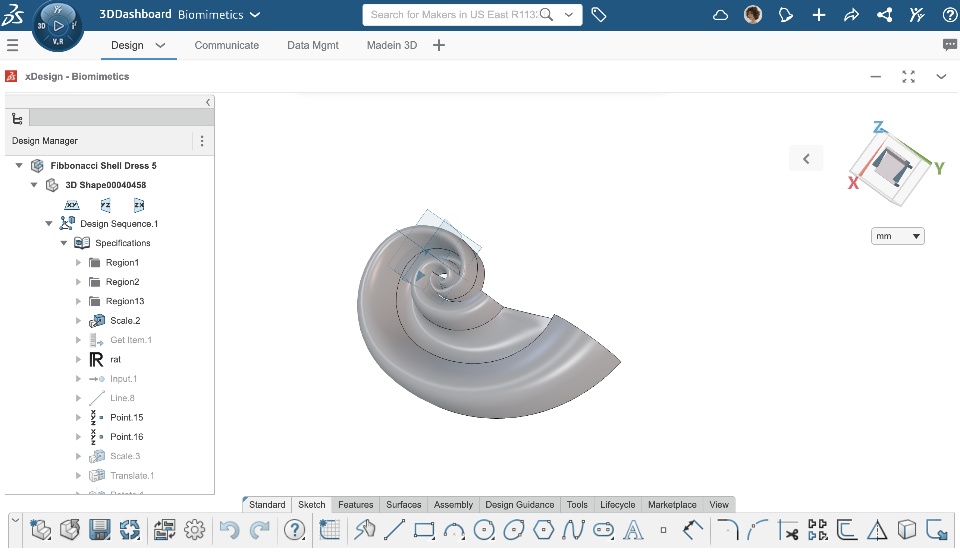
Task: Collapse the Design Manager panel
Action: [x=208, y=102]
